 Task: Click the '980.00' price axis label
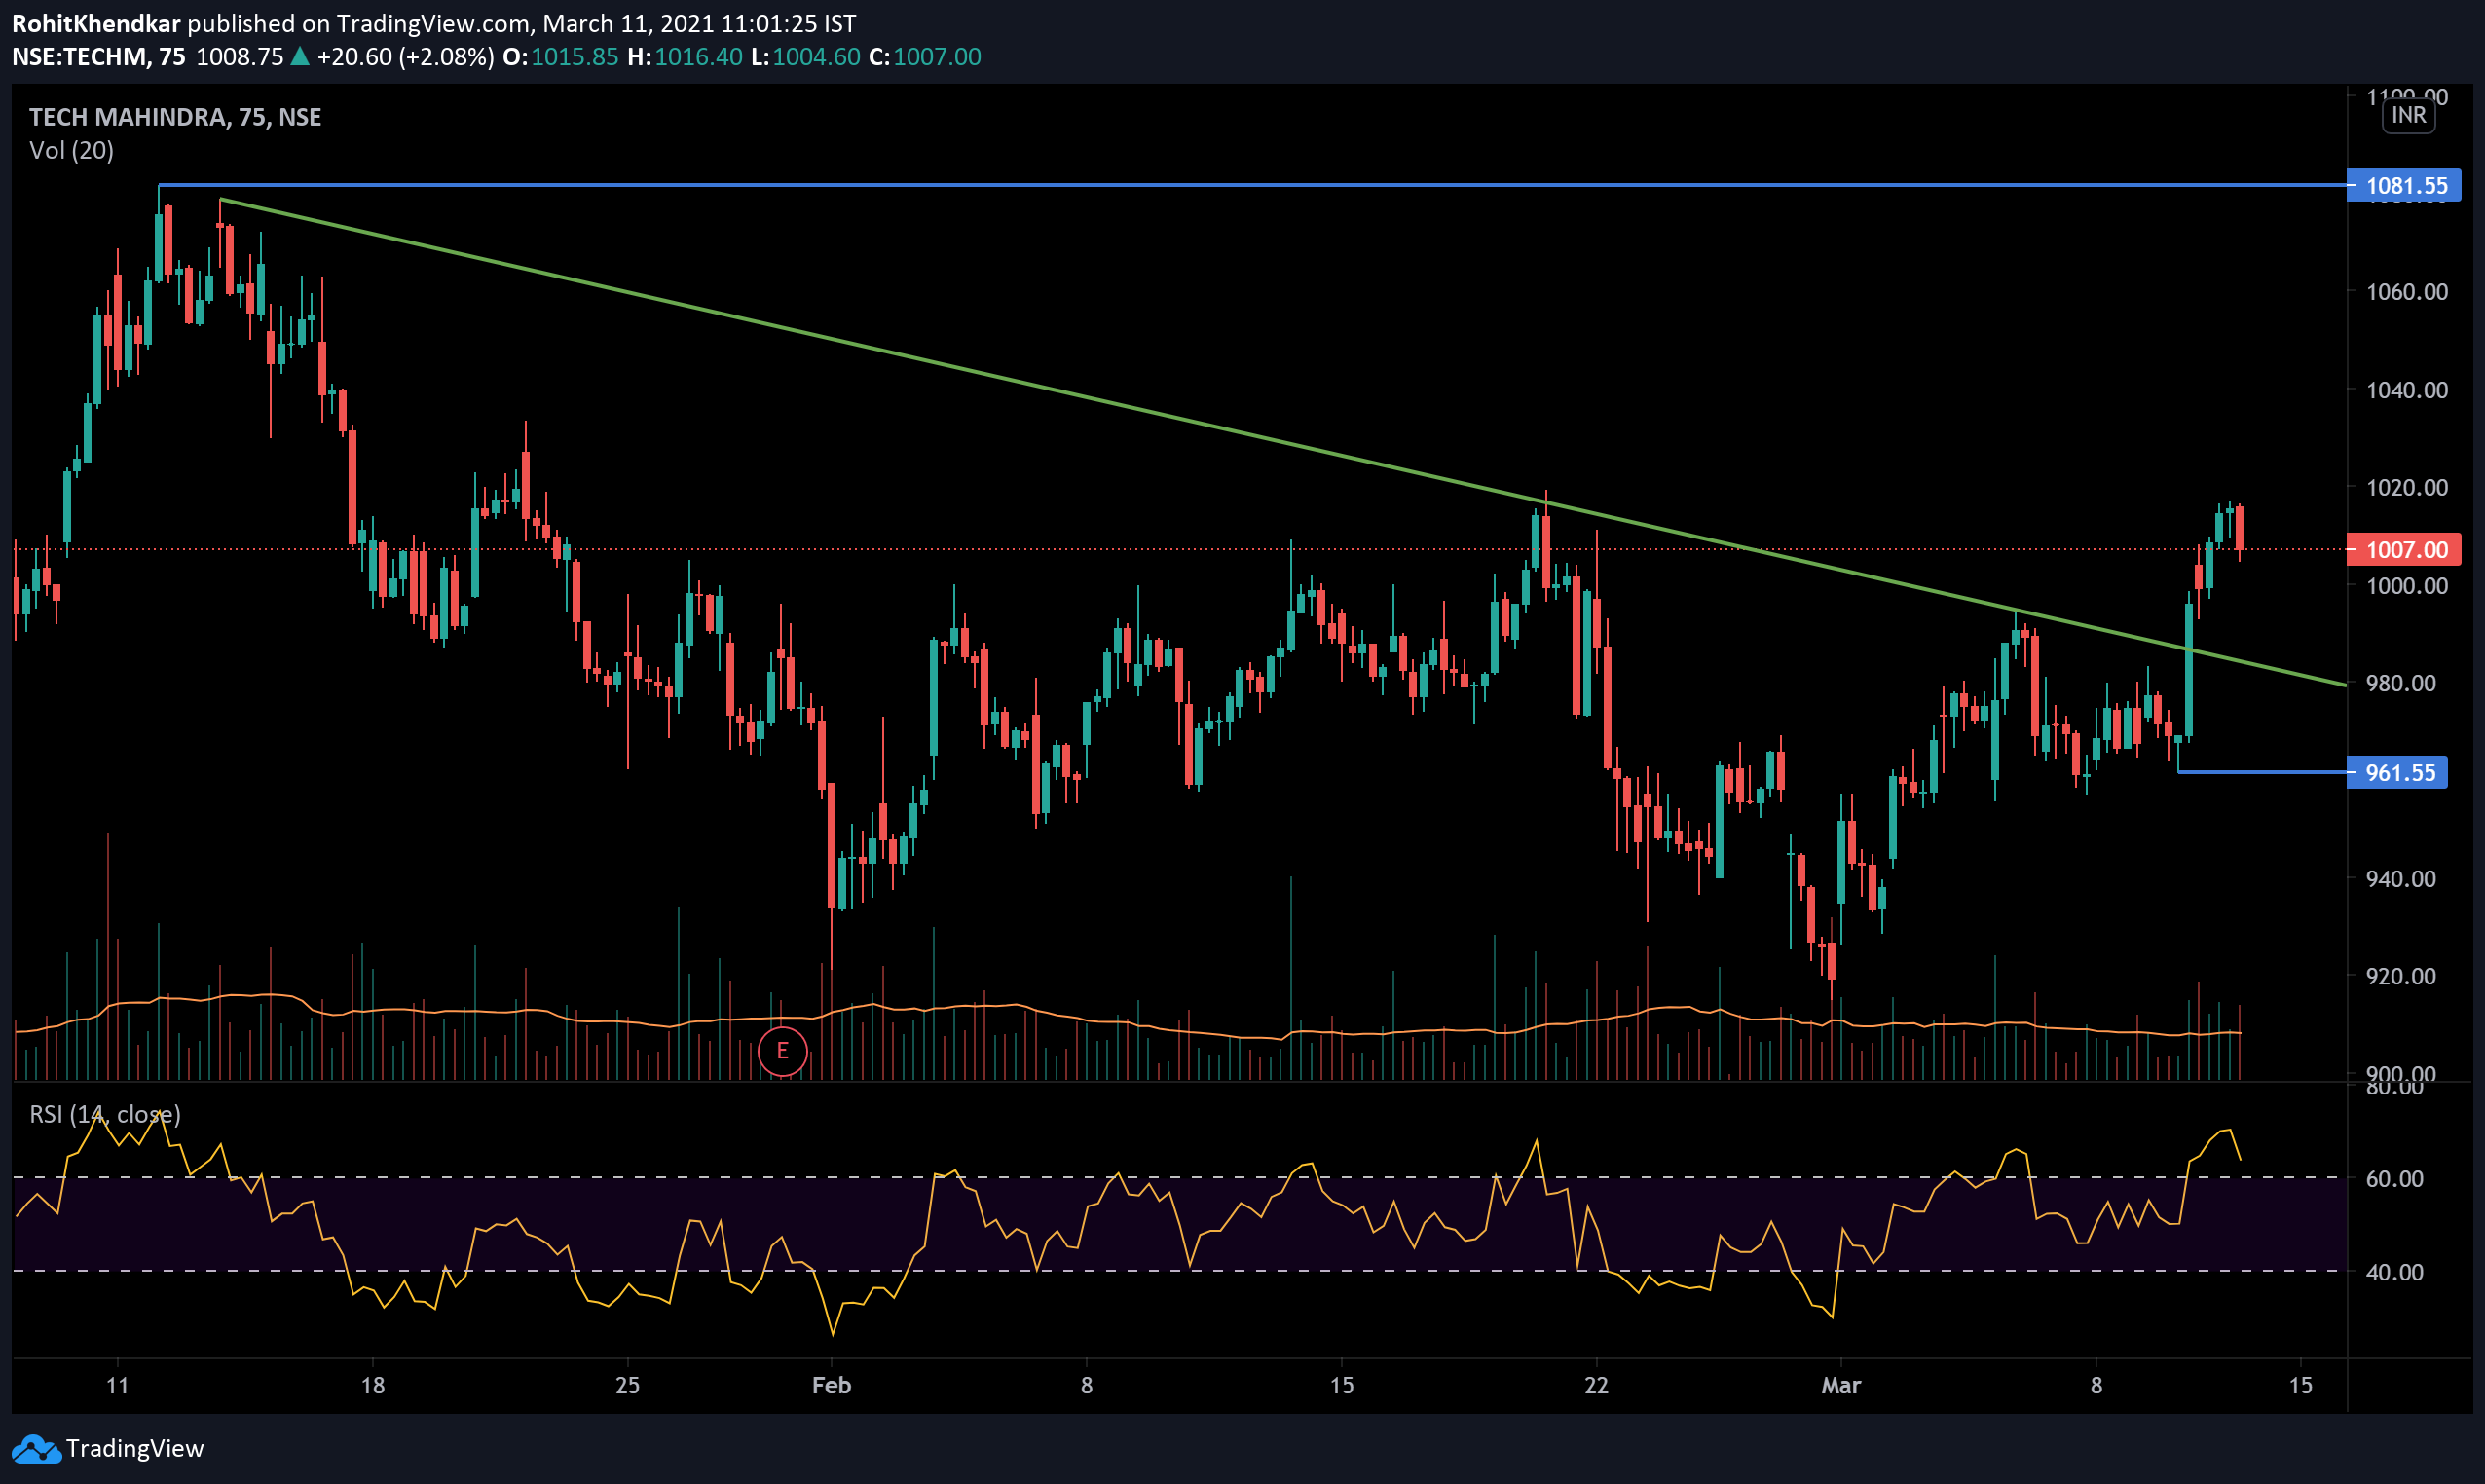click(2401, 684)
